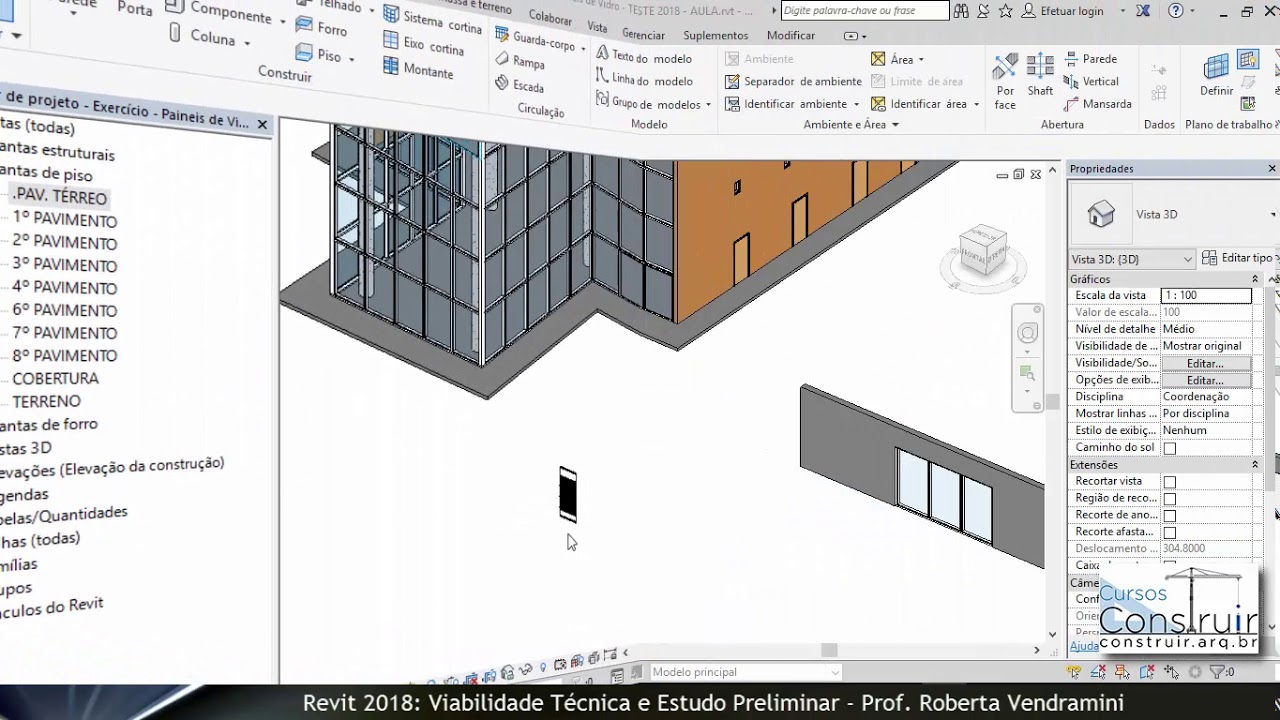The image size is (1280, 720).
Task: Select the Porta (door) tool
Action: pyautogui.click(x=134, y=9)
